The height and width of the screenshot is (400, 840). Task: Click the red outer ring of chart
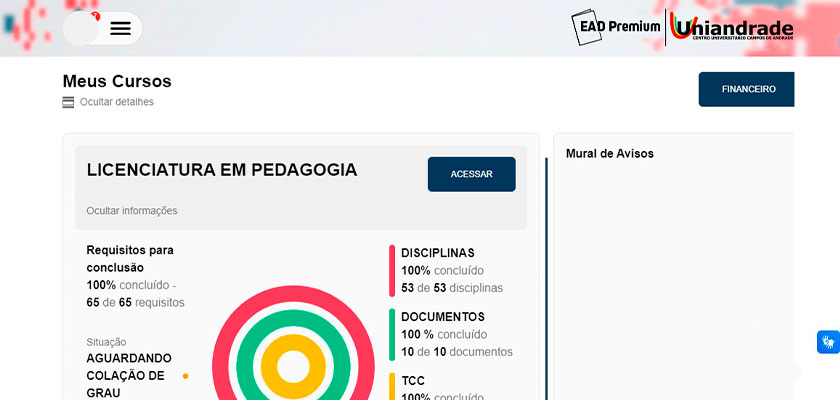[225, 322]
